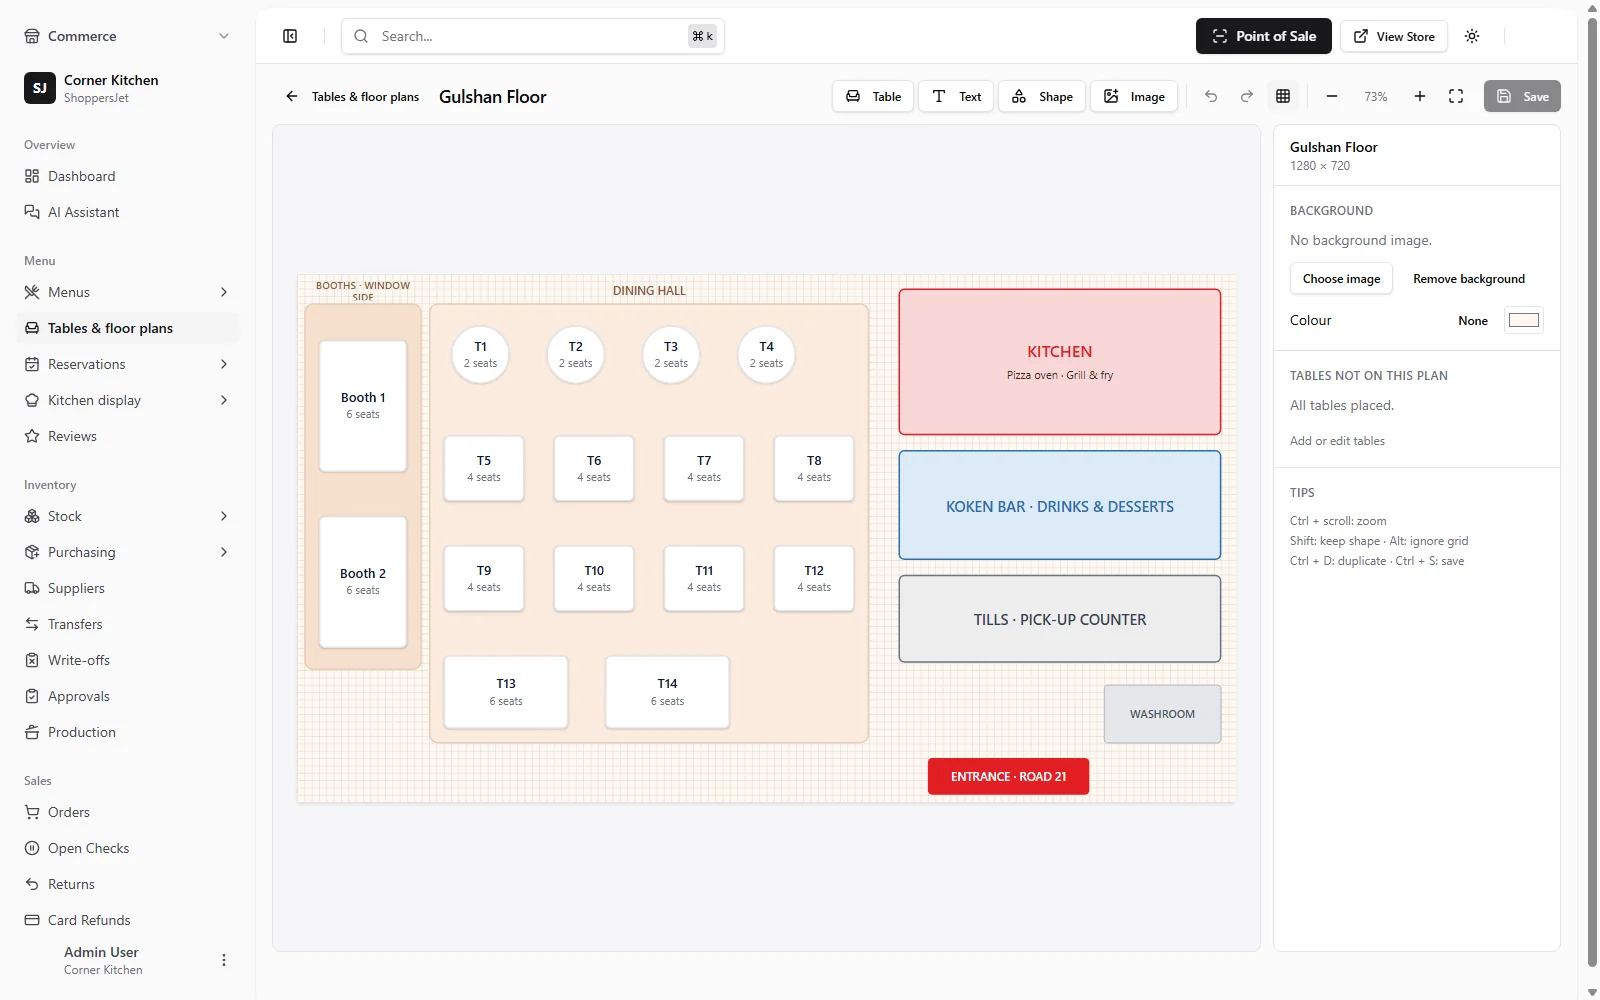1600x1000 pixels.
Task: Click the Search input field
Action: point(532,36)
